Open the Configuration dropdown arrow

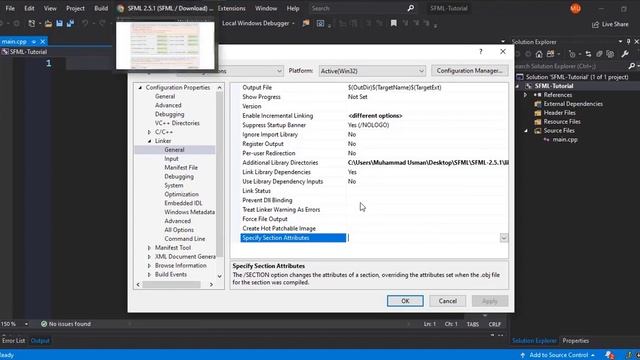tap(279, 71)
